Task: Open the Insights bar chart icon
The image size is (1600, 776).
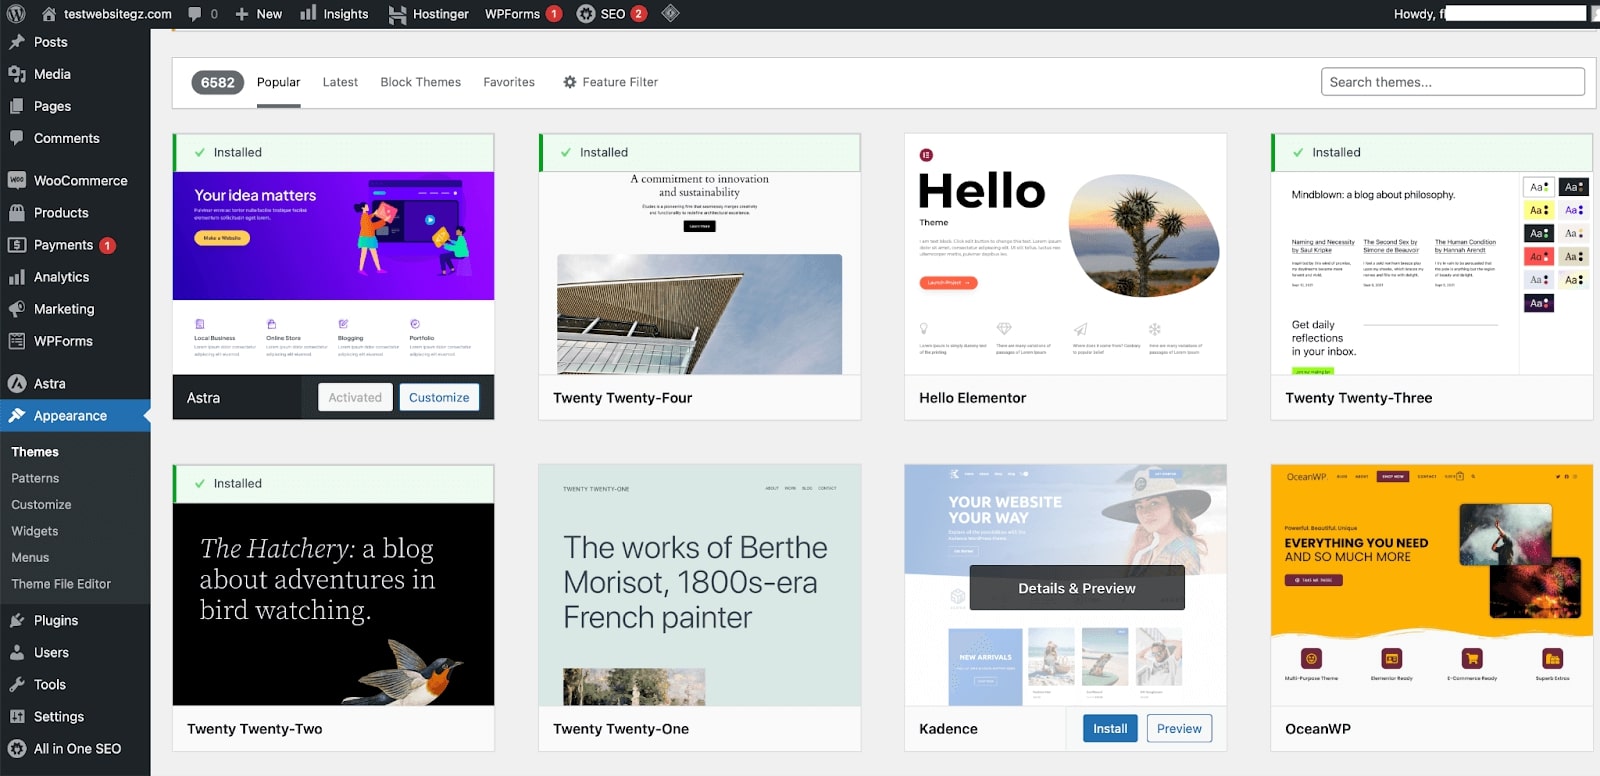Action: pyautogui.click(x=308, y=13)
